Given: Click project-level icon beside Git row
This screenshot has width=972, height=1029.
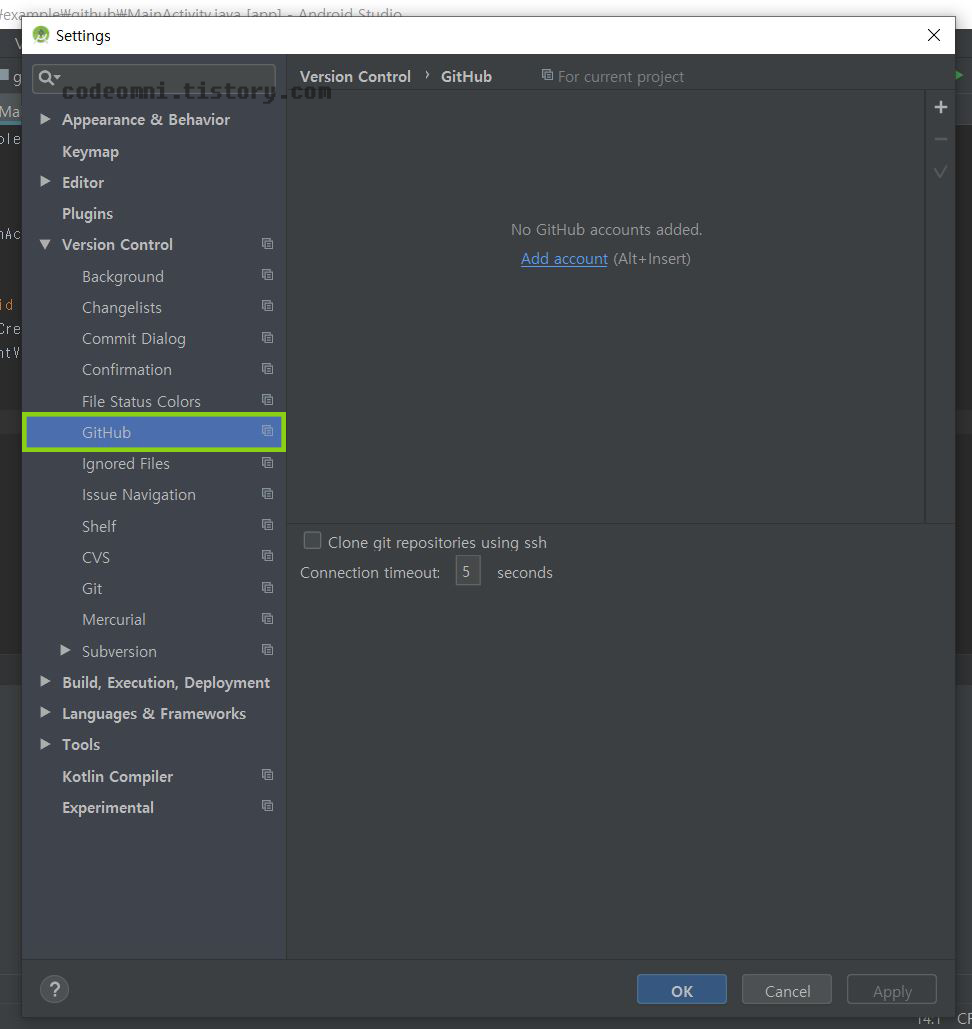Looking at the screenshot, I should tap(267, 587).
